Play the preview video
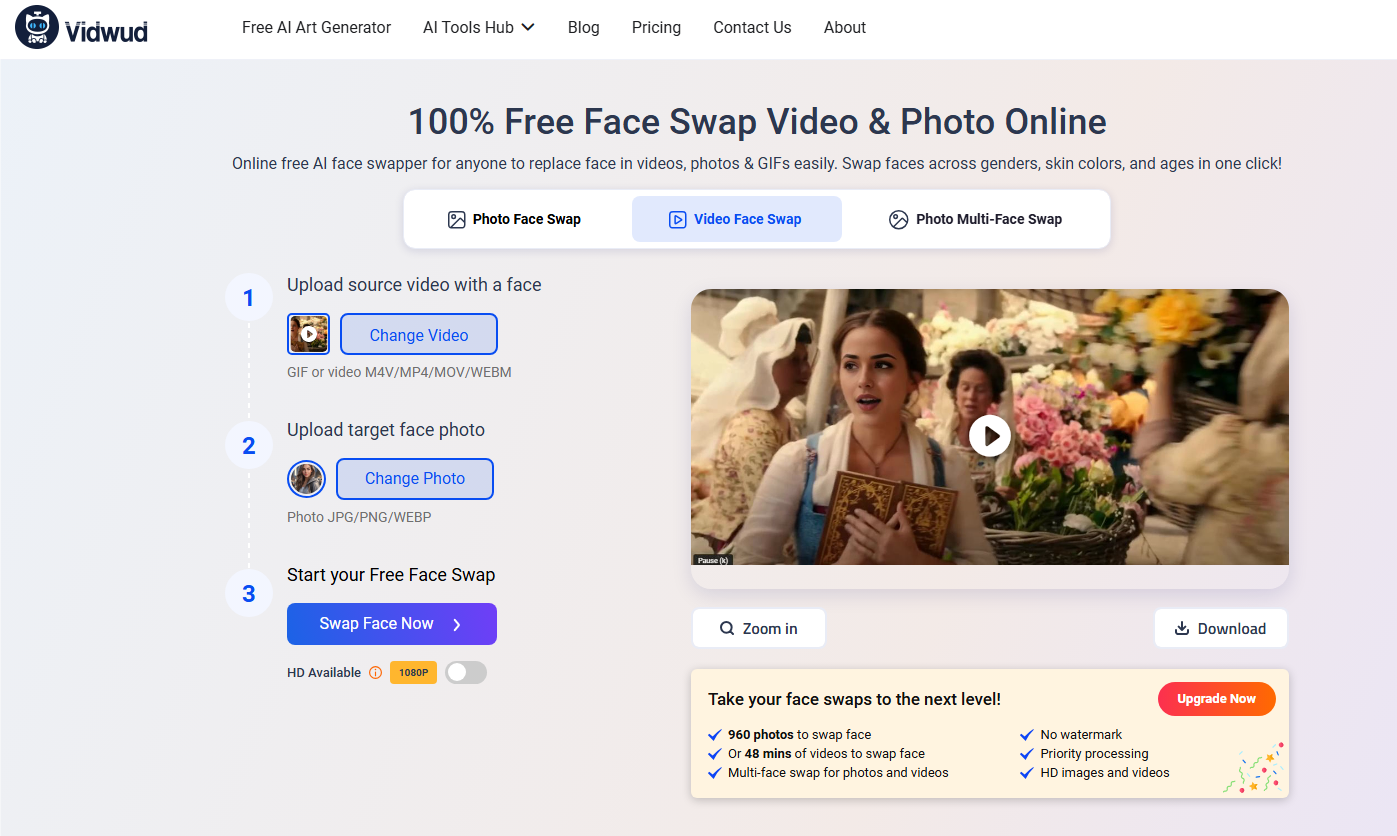The width and height of the screenshot is (1397, 836). [x=990, y=435]
